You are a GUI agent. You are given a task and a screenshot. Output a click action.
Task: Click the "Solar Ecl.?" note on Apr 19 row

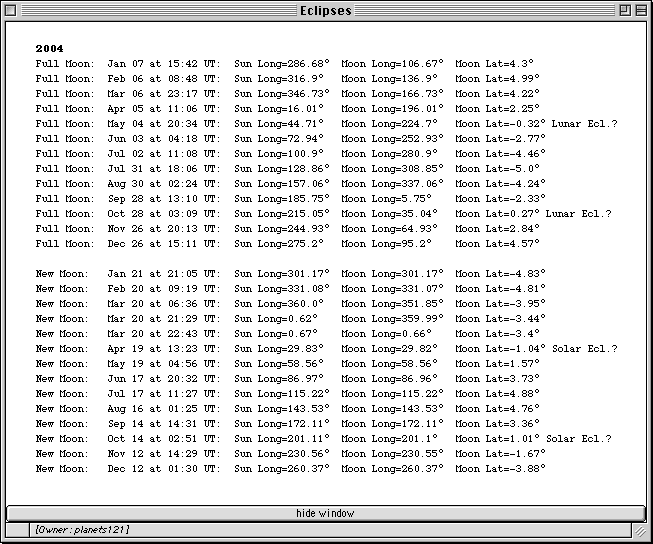point(584,349)
